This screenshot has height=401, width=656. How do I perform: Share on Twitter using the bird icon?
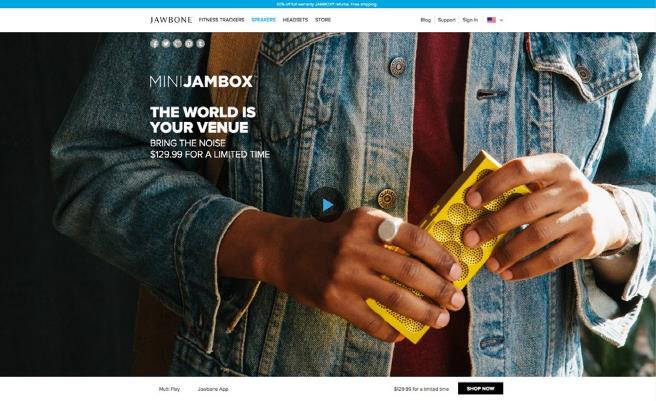point(166,44)
